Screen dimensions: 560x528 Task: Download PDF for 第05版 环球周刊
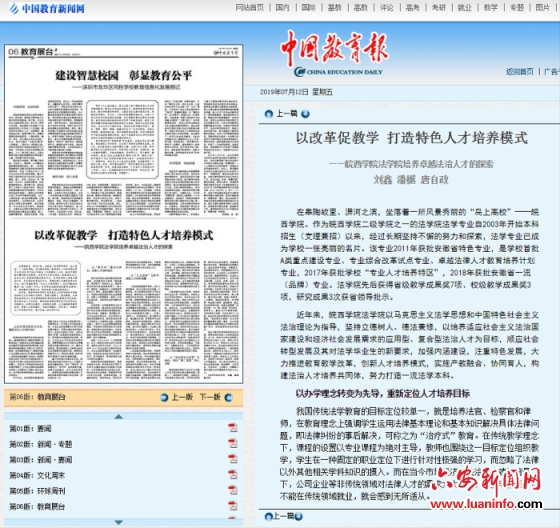click(x=233, y=490)
